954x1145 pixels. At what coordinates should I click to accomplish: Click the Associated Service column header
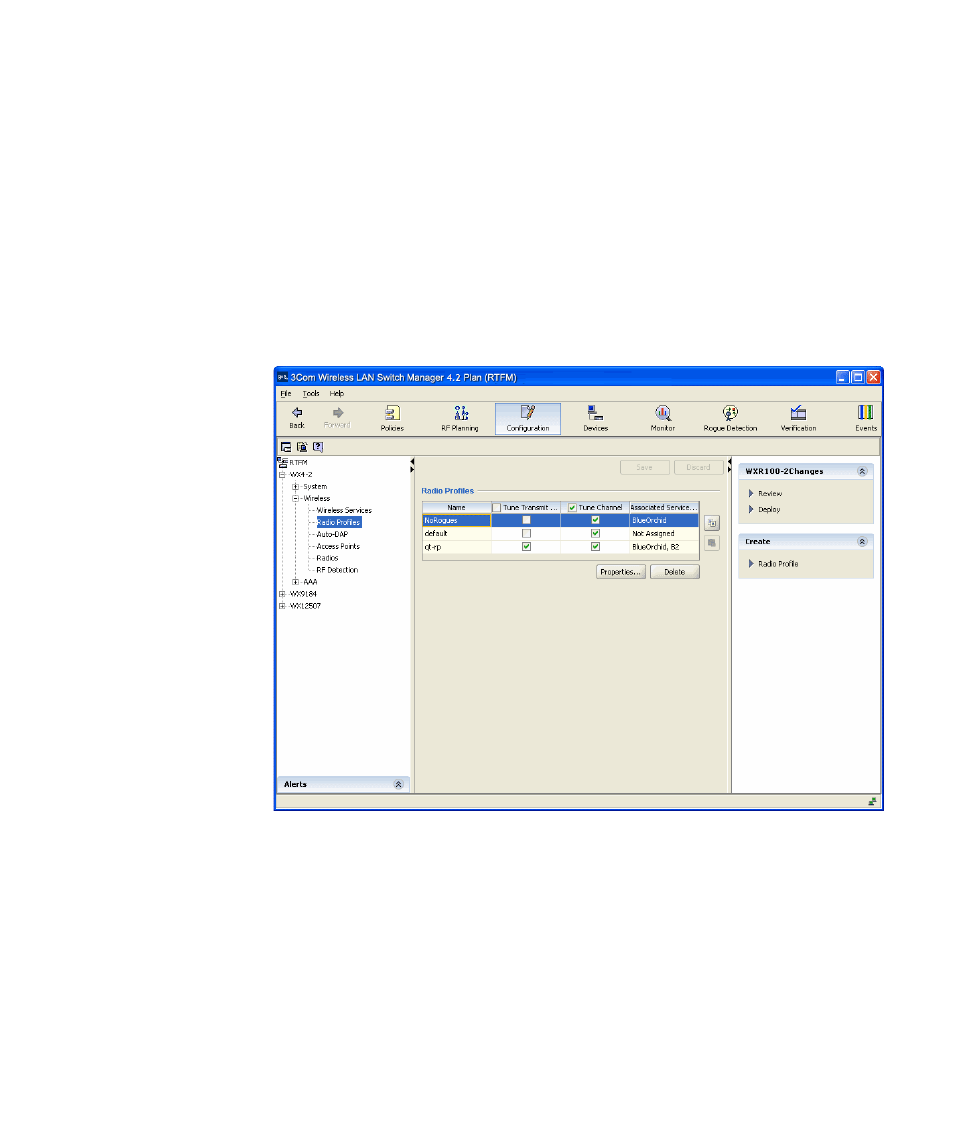tap(664, 508)
